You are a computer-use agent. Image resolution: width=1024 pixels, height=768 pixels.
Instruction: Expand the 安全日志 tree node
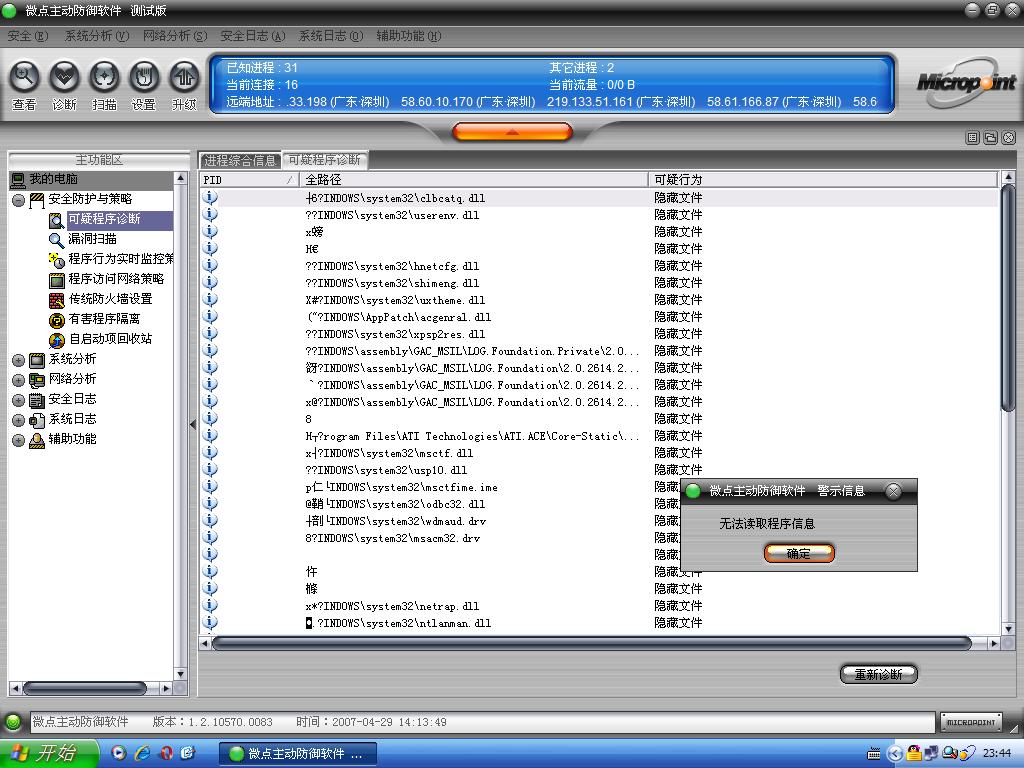coord(18,400)
